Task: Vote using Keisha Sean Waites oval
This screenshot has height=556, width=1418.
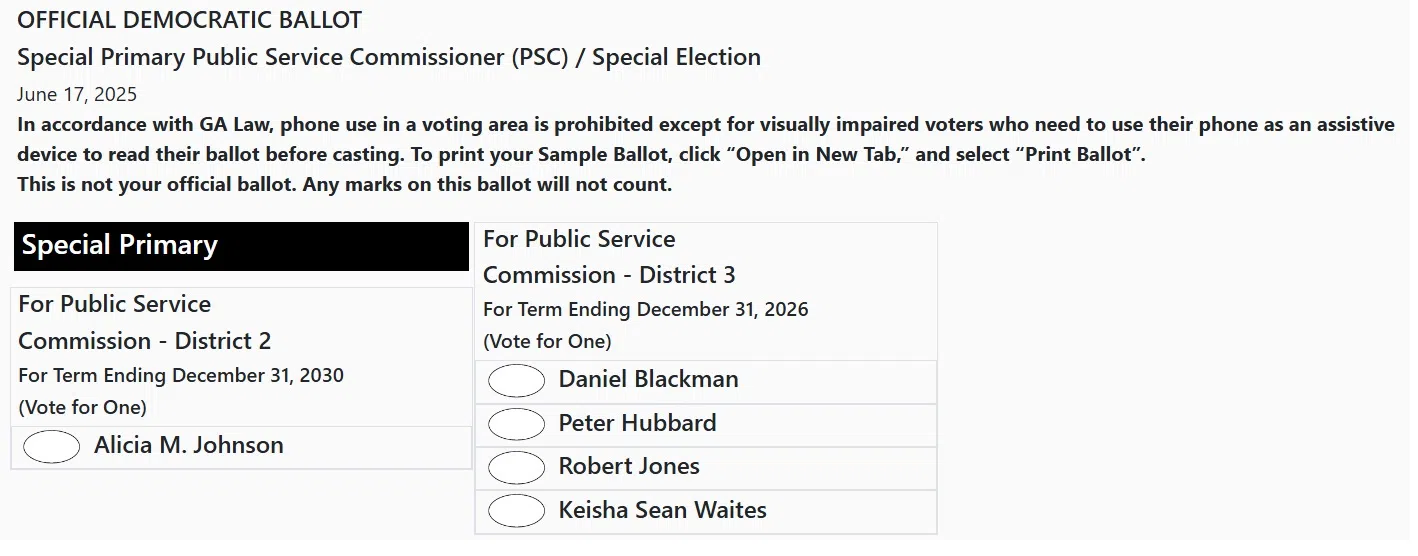Action: [x=516, y=511]
